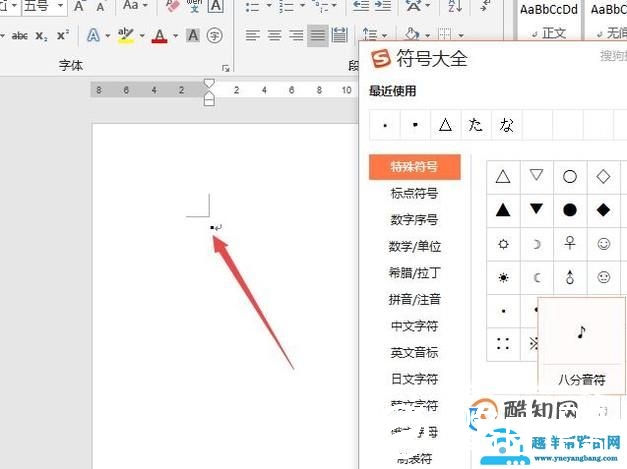Insert the hollow diamond ◇ symbol
The width and height of the screenshot is (627, 469).
pyautogui.click(x=603, y=176)
